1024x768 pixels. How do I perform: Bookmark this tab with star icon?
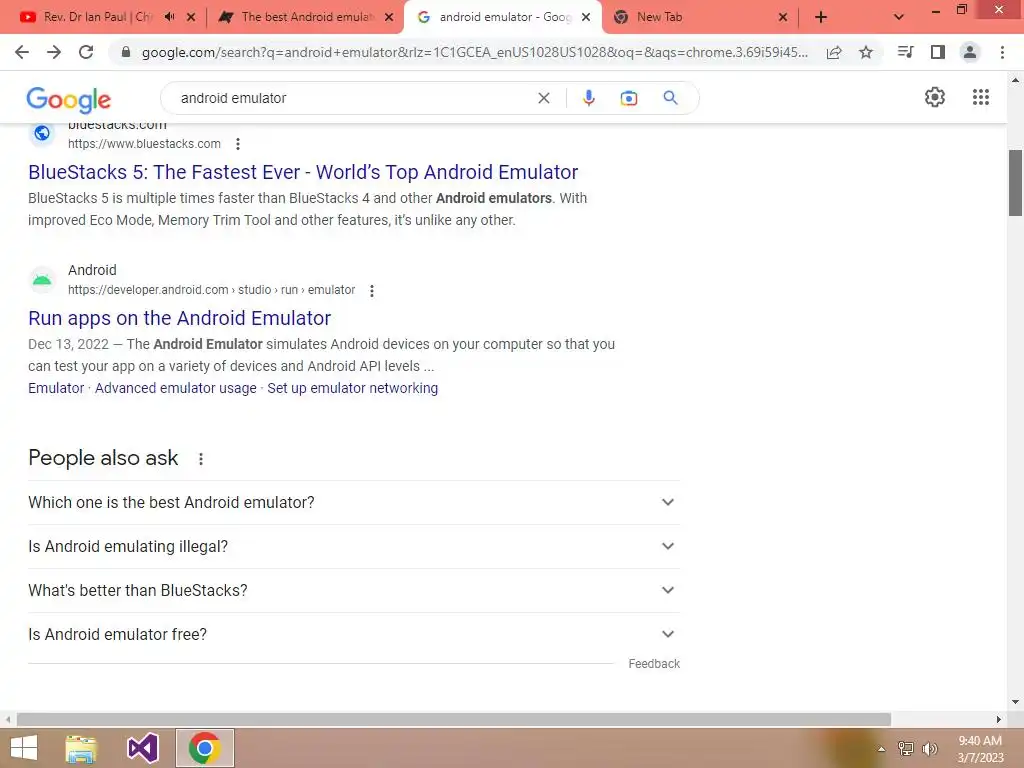coord(866,52)
